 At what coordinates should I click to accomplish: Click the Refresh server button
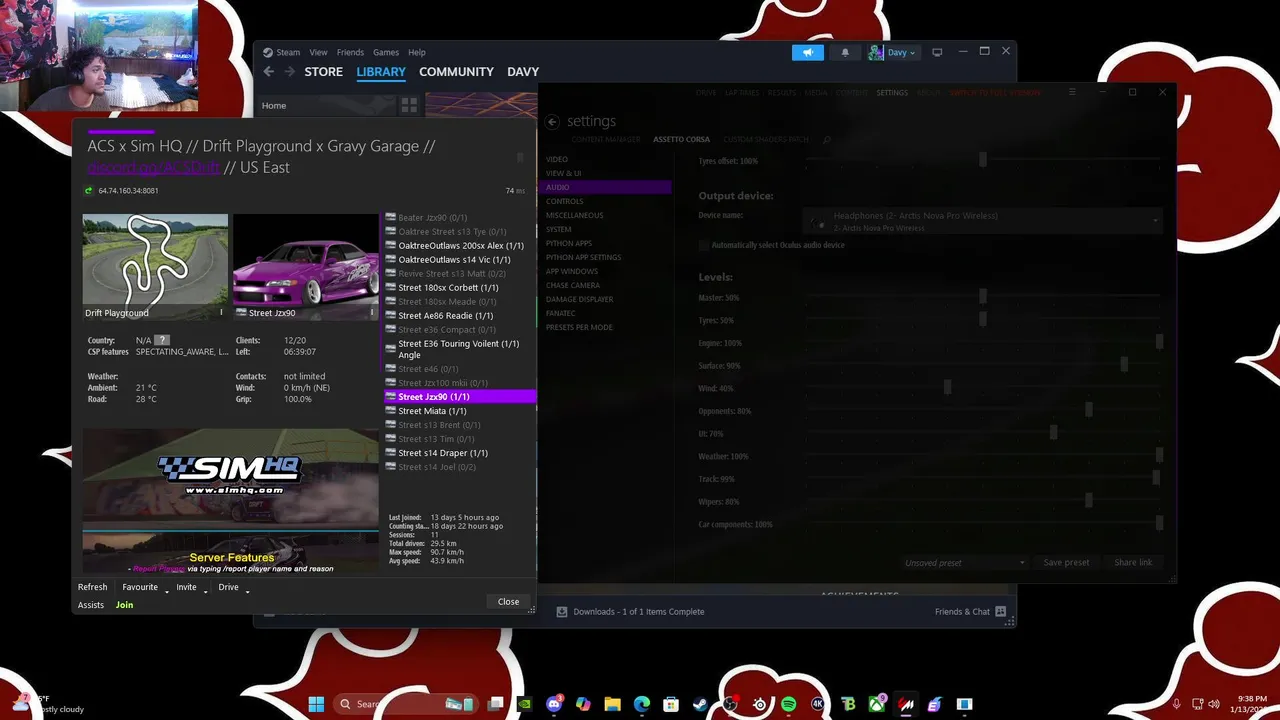(92, 587)
